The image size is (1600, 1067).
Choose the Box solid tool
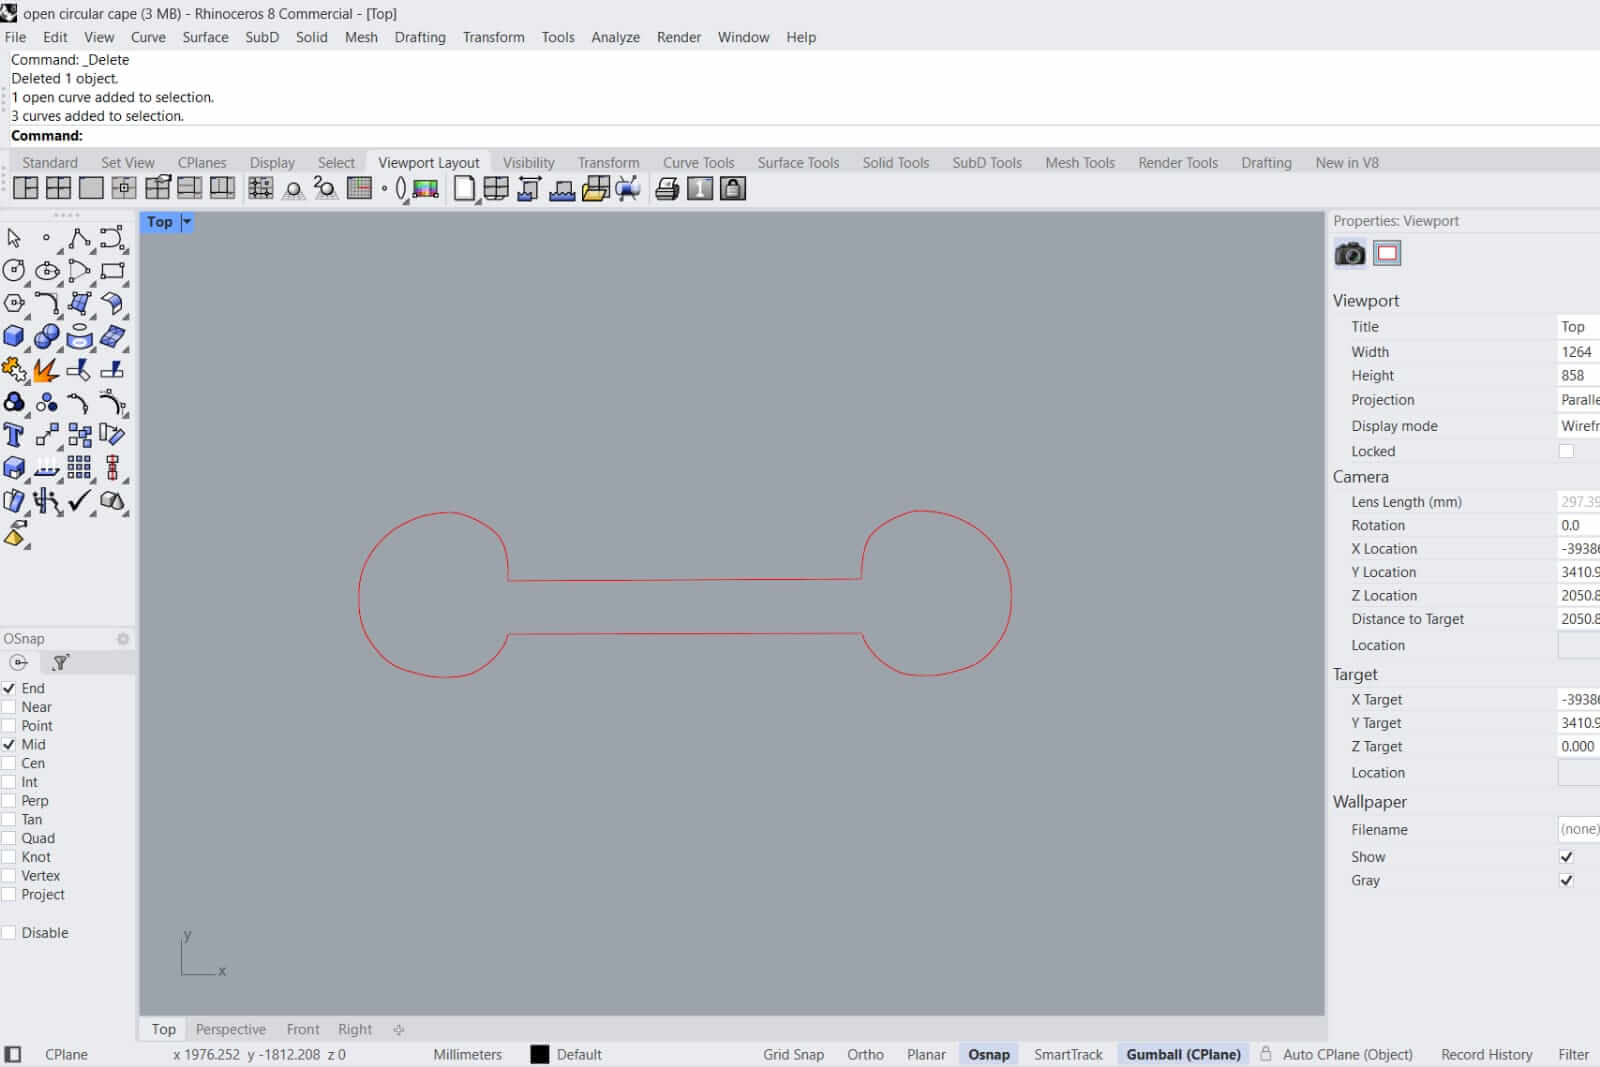click(14, 337)
